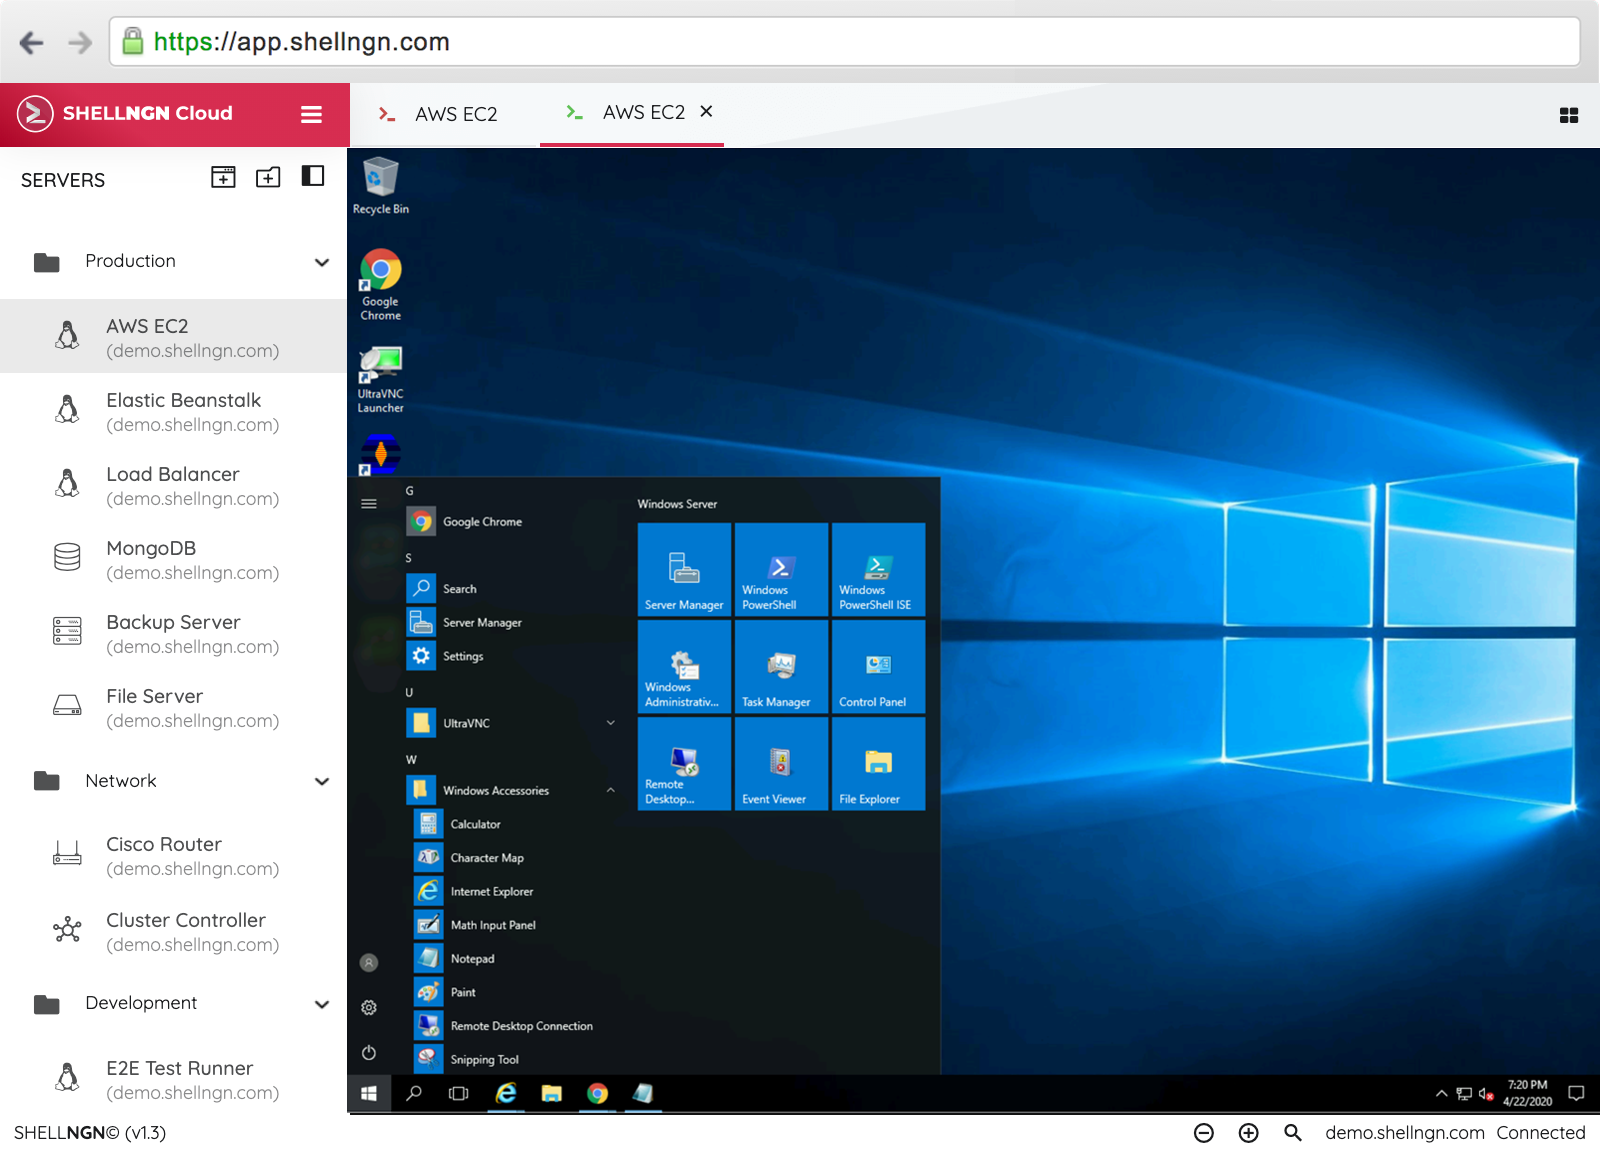Click the SHELLNGN Cloud logo
Viewport: 1600px width, 1151px height.
coord(125,113)
